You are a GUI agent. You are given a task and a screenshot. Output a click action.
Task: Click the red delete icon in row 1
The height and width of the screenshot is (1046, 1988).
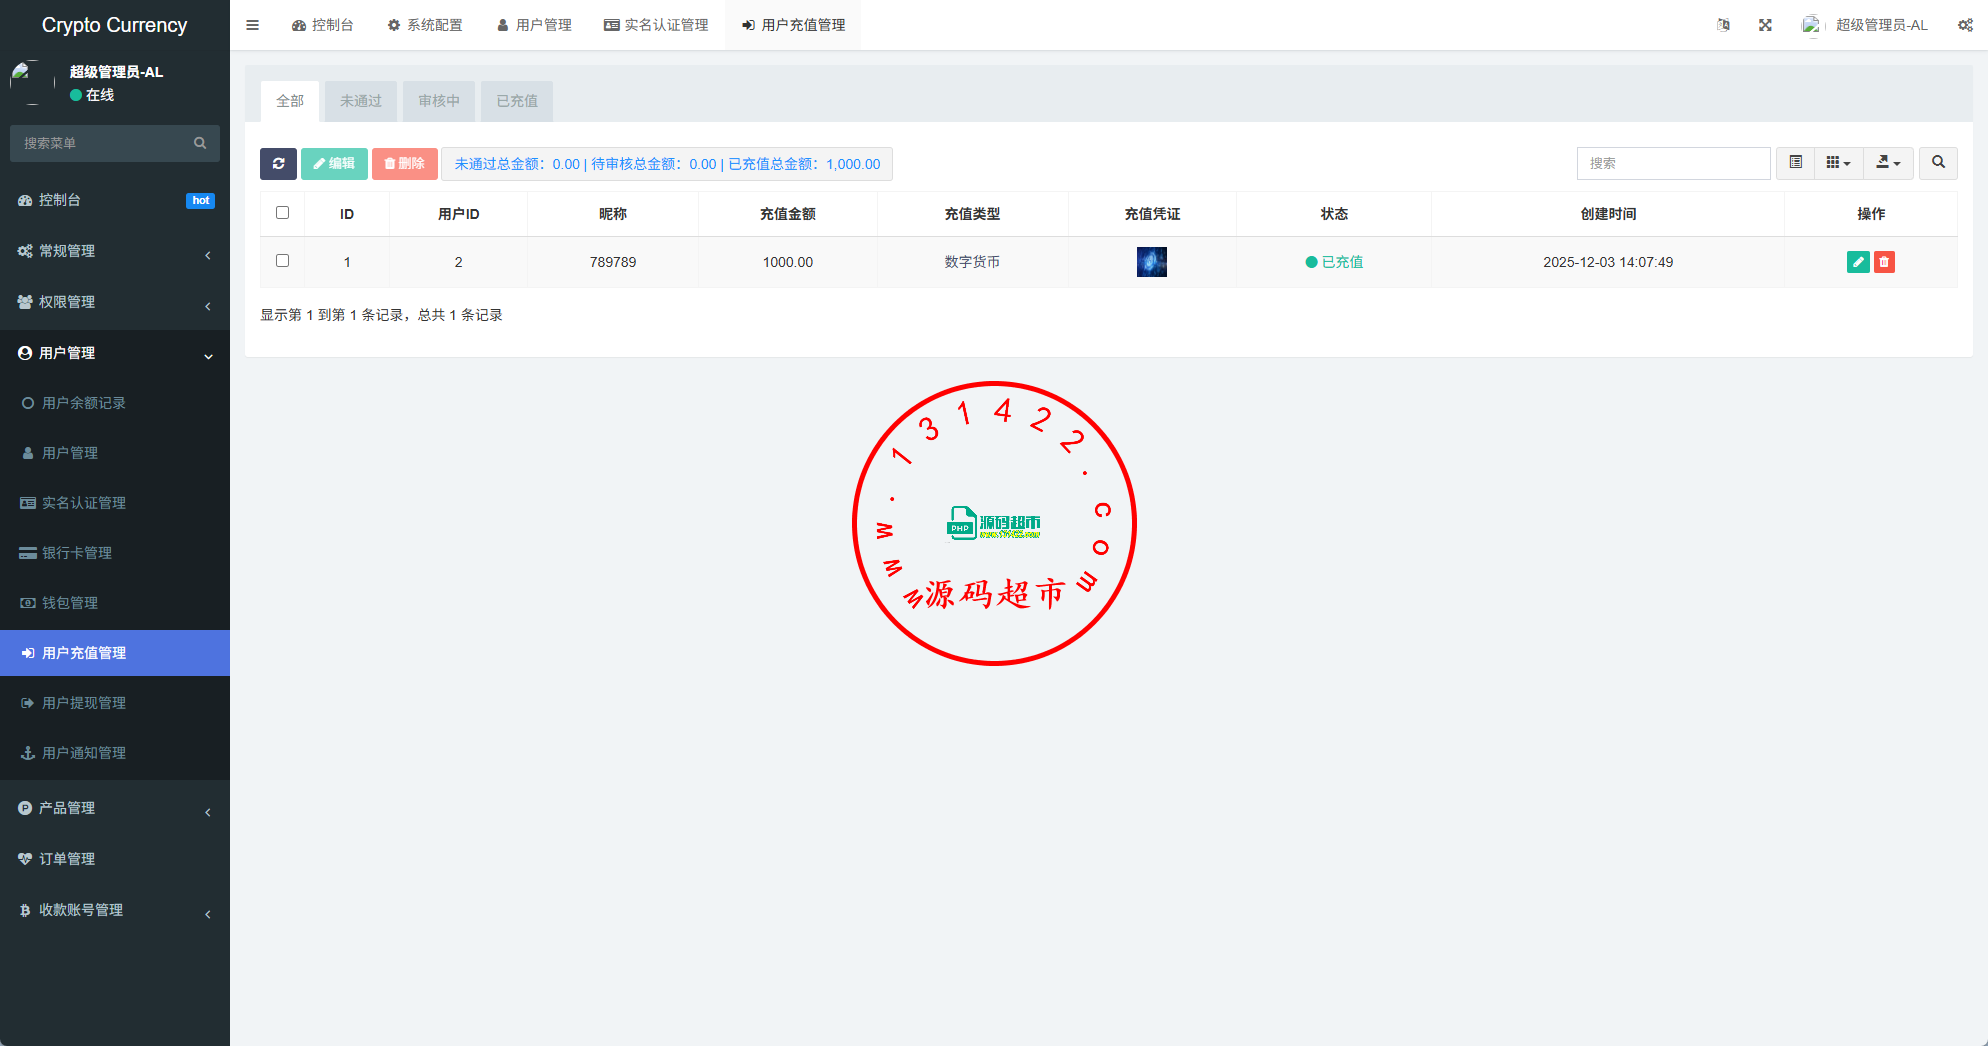tap(1884, 262)
